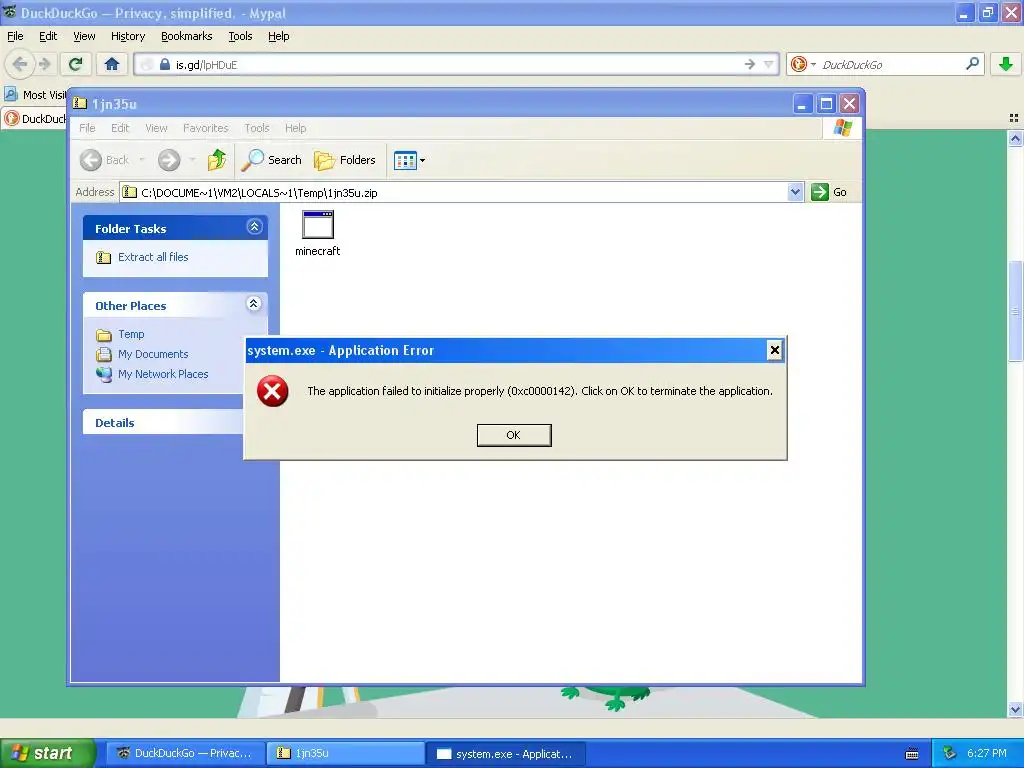
Task: Click the keyboard tray icon
Action: point(912,754)
